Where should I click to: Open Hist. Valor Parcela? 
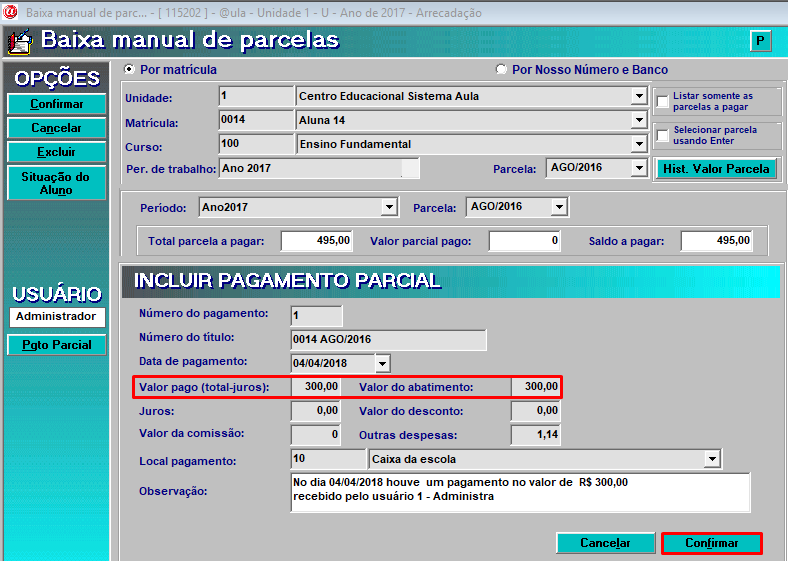[716, 169]
